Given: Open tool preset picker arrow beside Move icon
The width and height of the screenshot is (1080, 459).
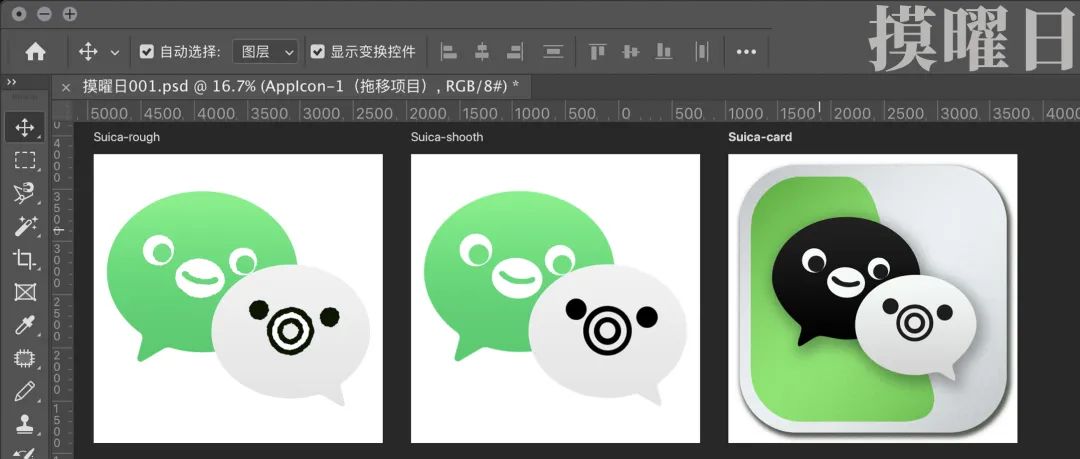Looking at the screenshot, I should pyautogui.click(x=115, y=52).
